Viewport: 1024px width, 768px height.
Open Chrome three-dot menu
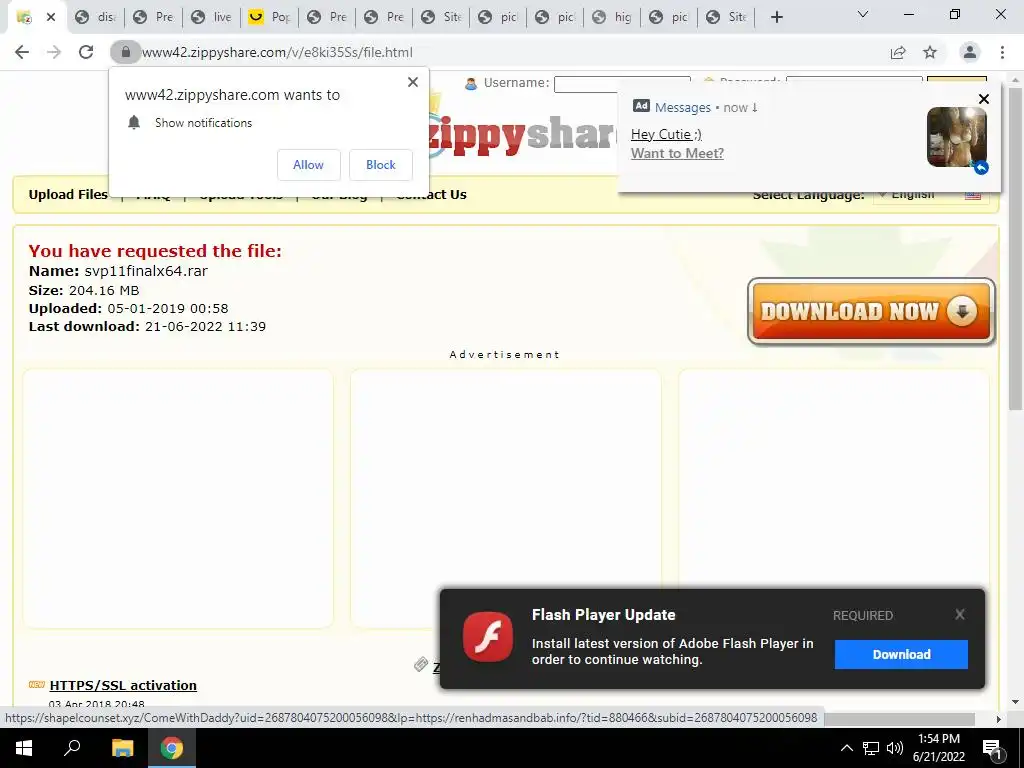[1002, 52]
